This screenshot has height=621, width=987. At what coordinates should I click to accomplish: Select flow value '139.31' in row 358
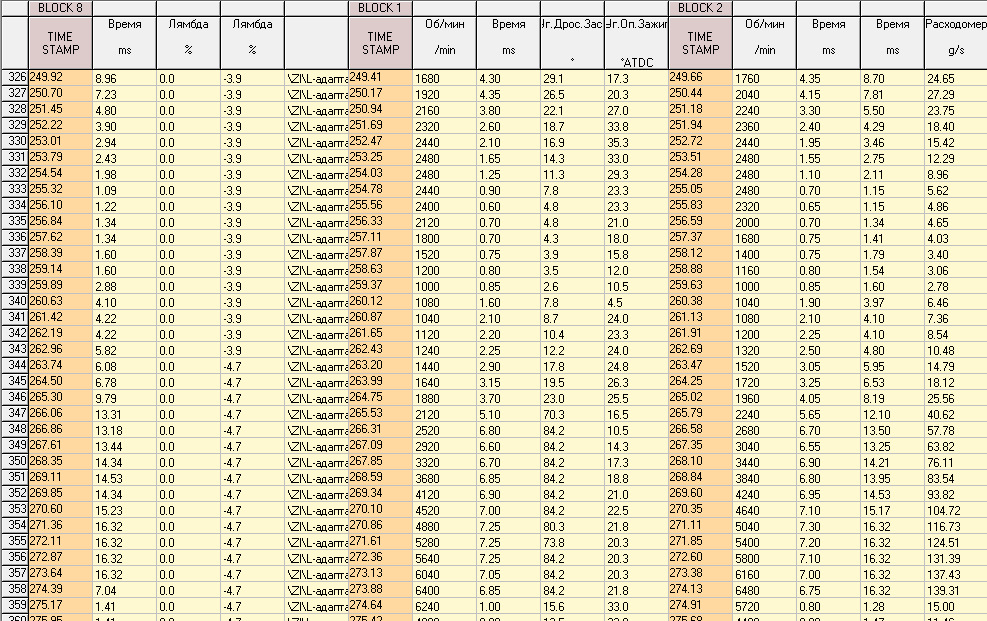[x=956, y=591]
